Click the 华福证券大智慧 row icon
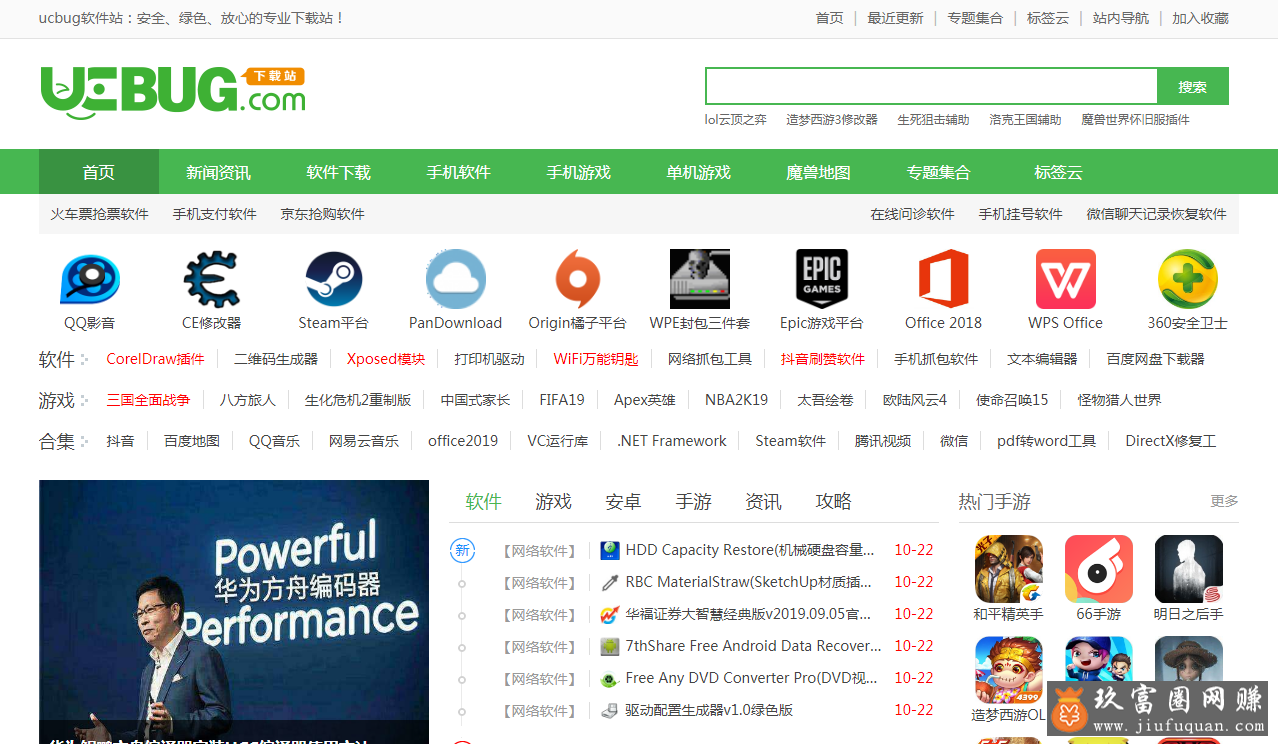 point(609,615)
